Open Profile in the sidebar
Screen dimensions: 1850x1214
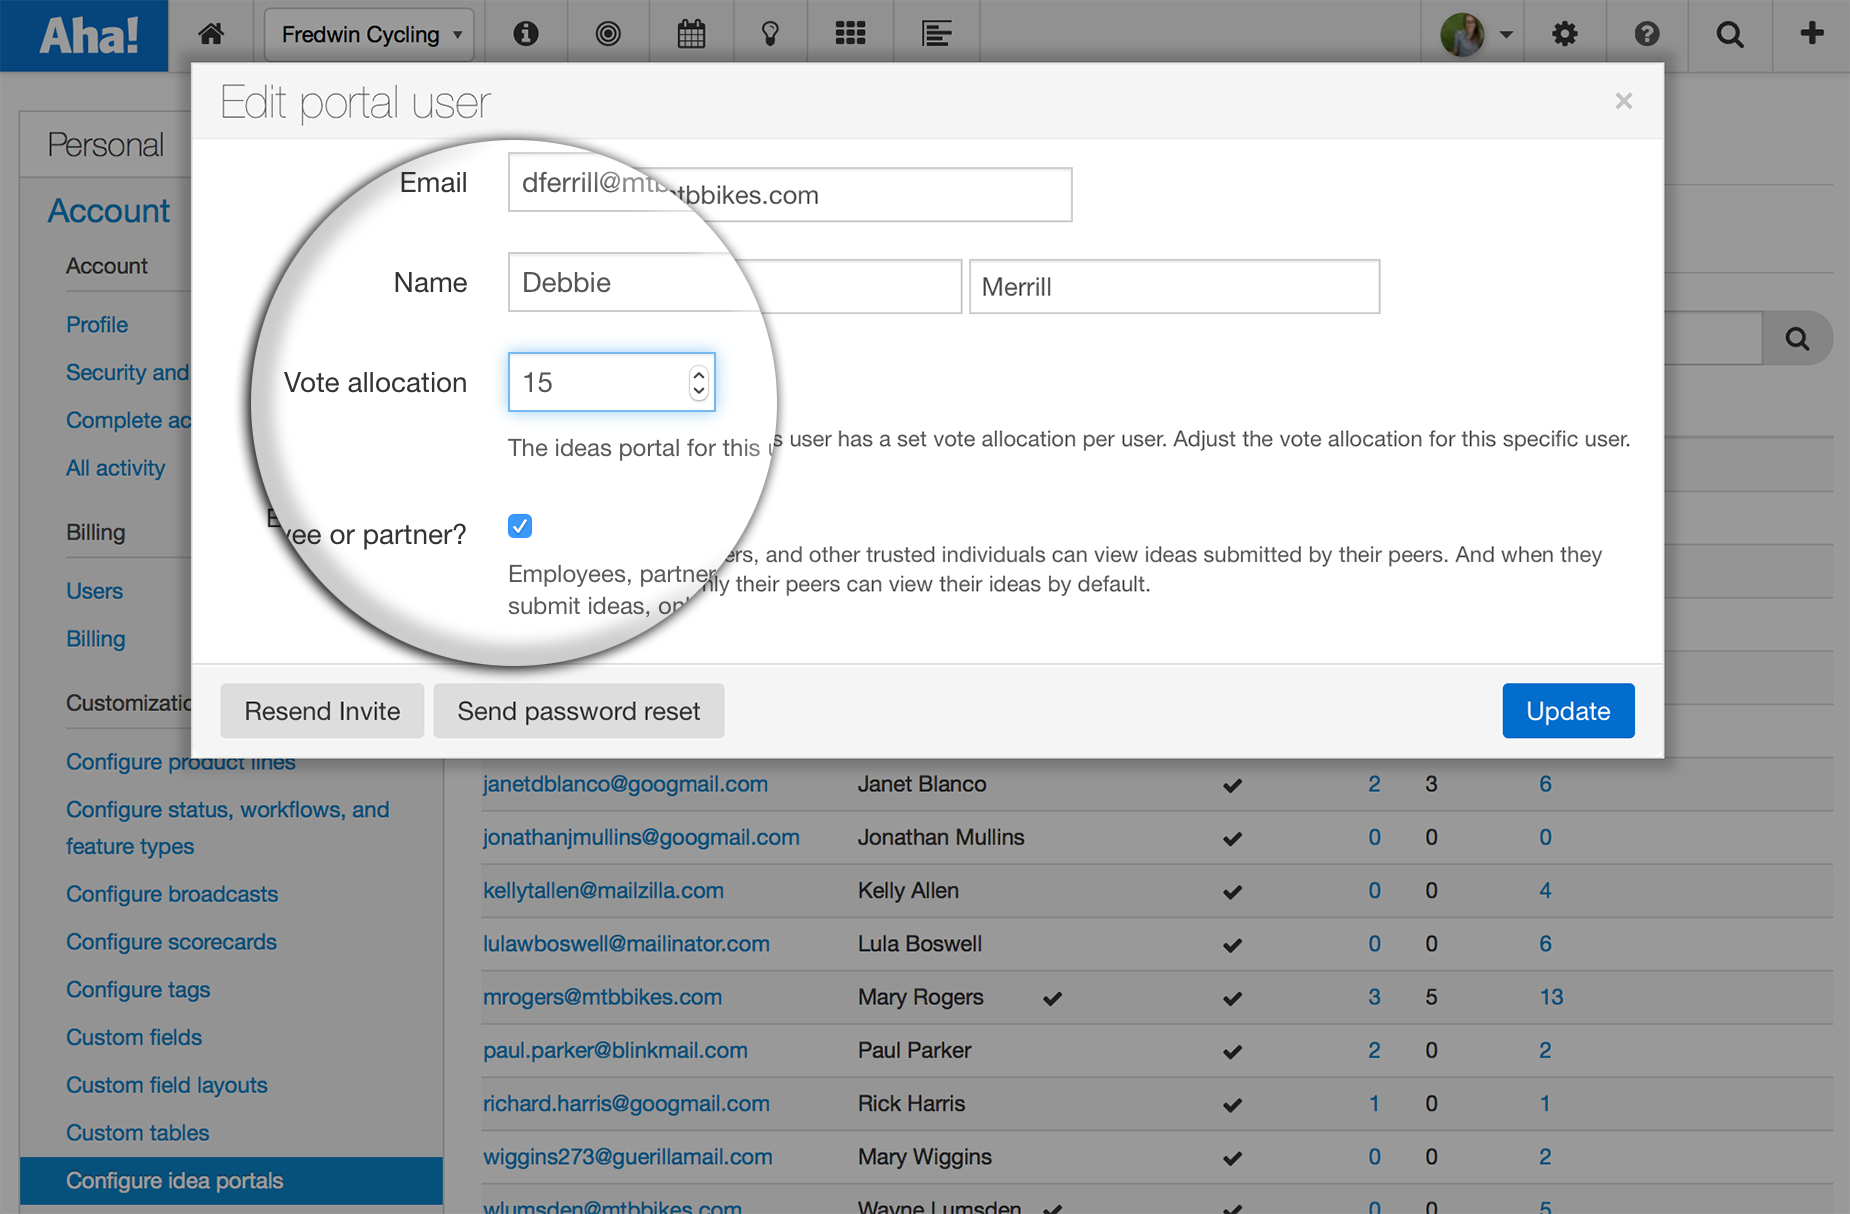pyautogui.click(x=97, y=325)
